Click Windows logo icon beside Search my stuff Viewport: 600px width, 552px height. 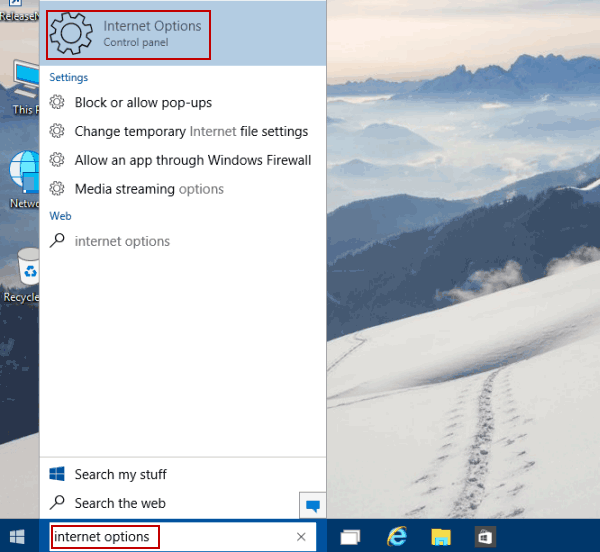(57, 474)
